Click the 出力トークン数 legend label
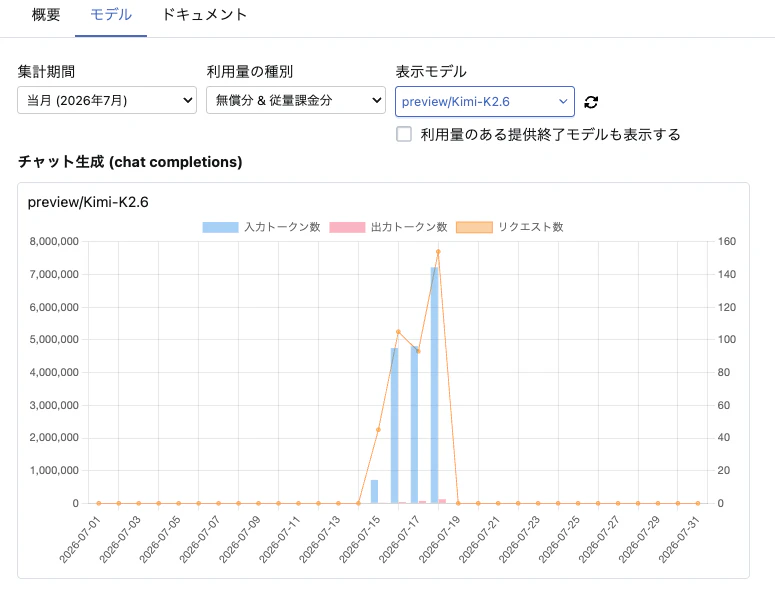The width and height of the screenshot is (775, 596). pos(409,227)
